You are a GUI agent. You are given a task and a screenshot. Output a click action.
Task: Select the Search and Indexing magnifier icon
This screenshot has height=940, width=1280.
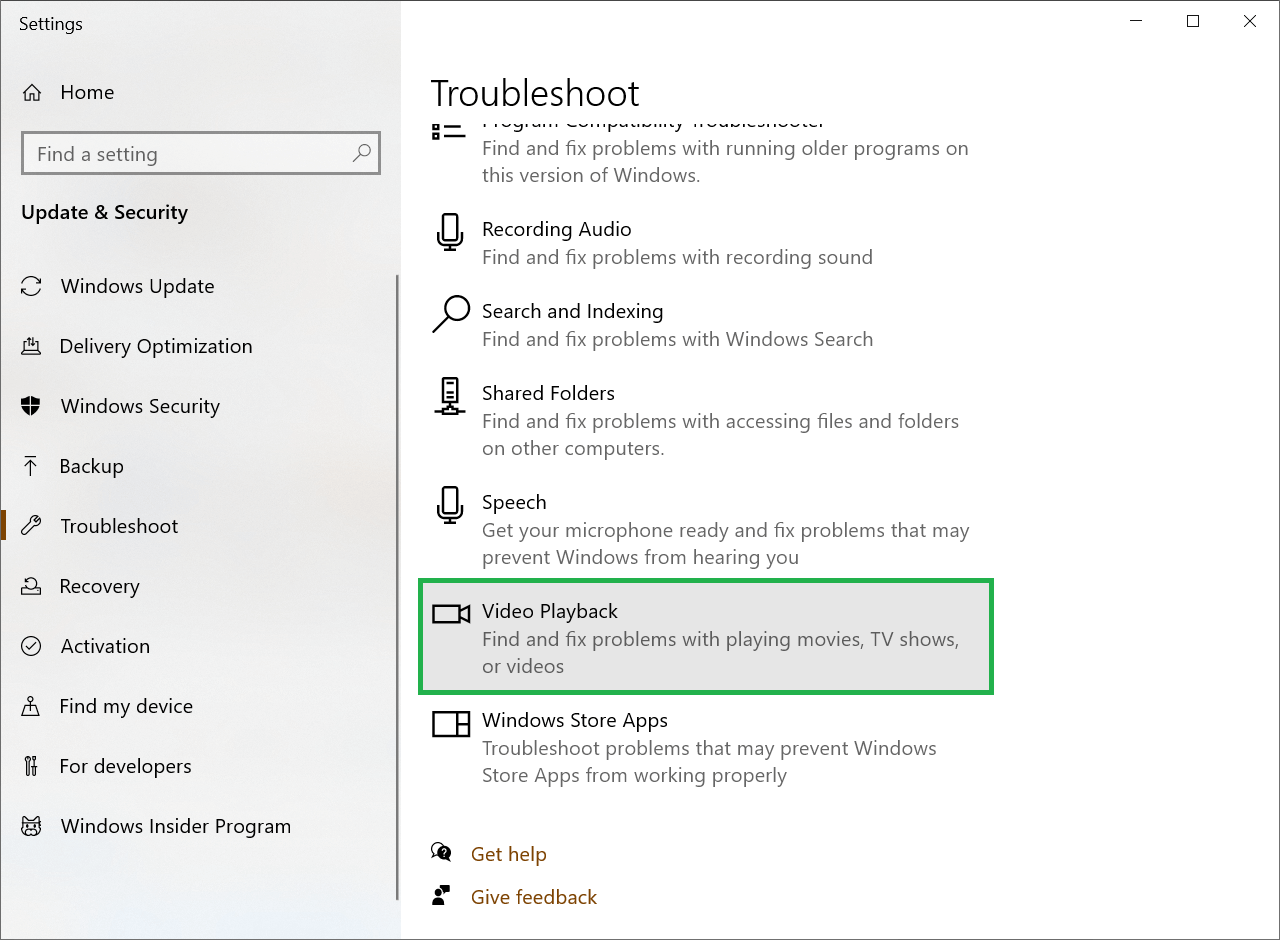[449, 315]
